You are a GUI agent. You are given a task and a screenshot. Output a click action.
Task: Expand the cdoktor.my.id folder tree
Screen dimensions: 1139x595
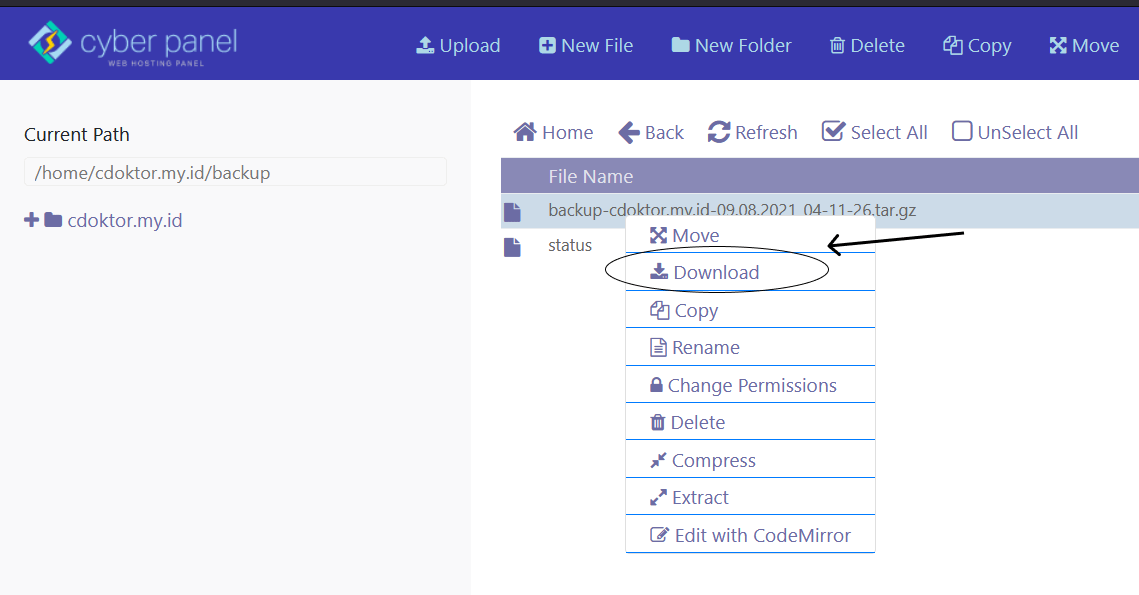[x=31, y=220]
